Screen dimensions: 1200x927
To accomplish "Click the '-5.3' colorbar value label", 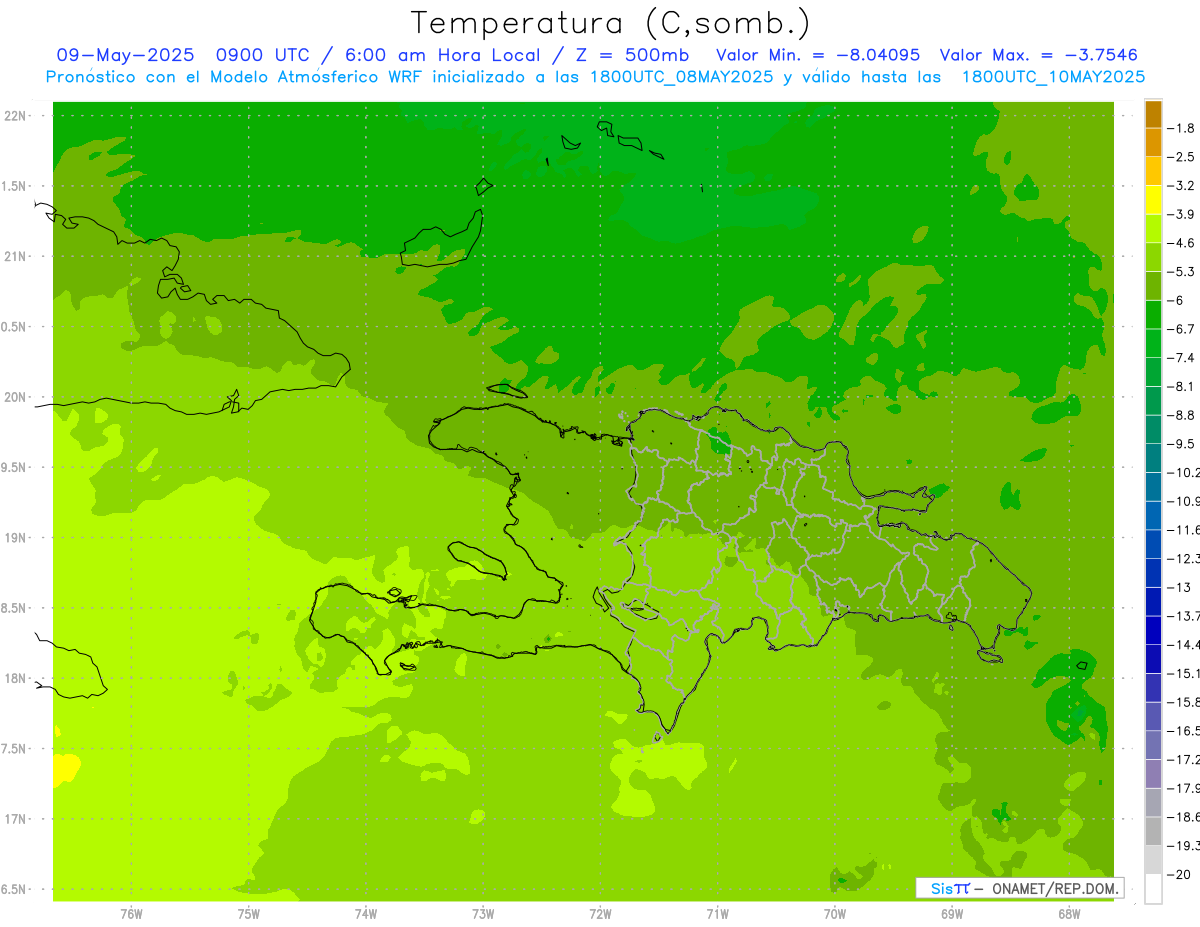I will pos(1181,271).
